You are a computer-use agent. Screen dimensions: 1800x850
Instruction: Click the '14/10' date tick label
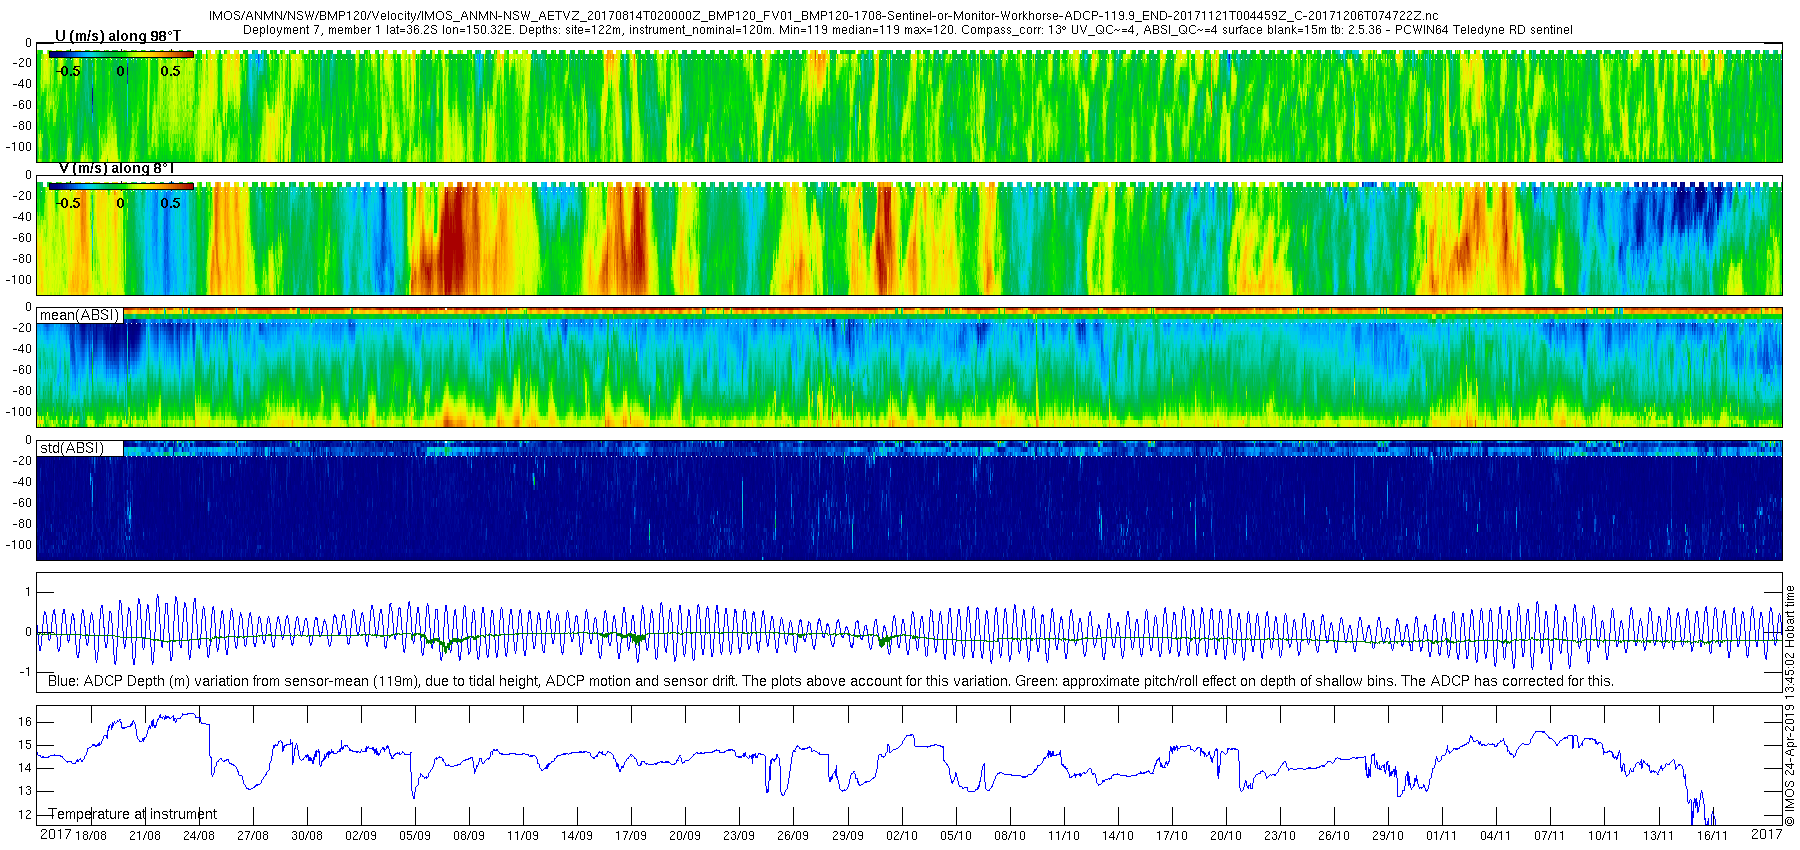(x=1118, y=835)
